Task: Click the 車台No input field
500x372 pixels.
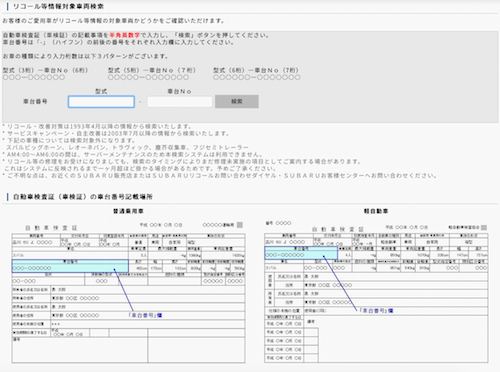Action: point(180,102)
